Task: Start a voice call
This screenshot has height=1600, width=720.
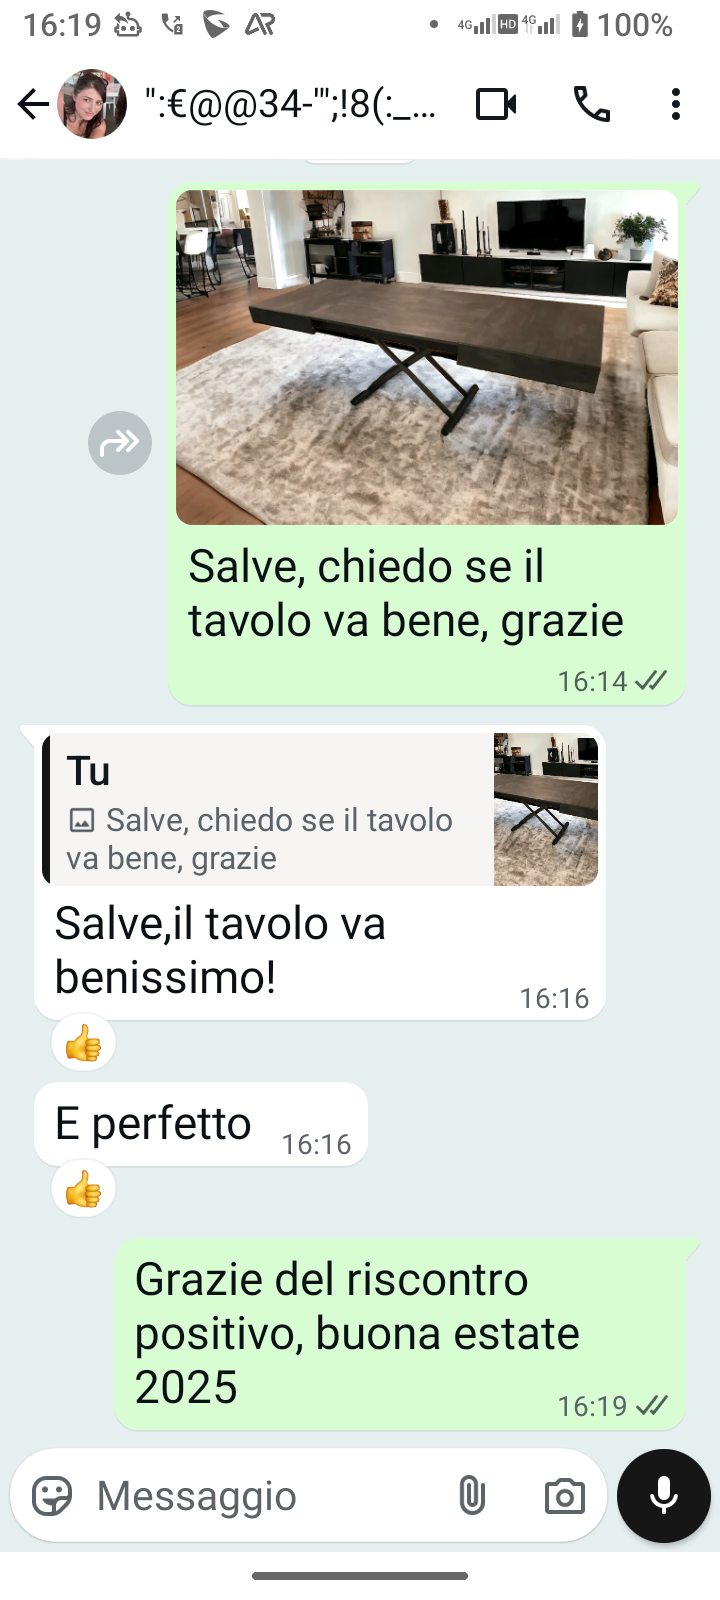Action: (x=592, y=104)
